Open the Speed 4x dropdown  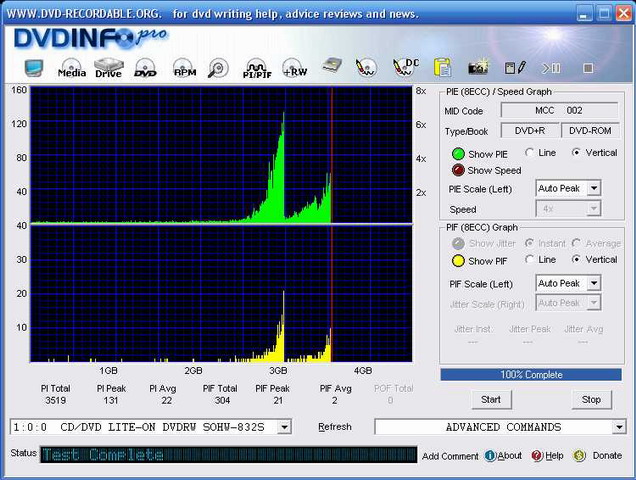568,209
